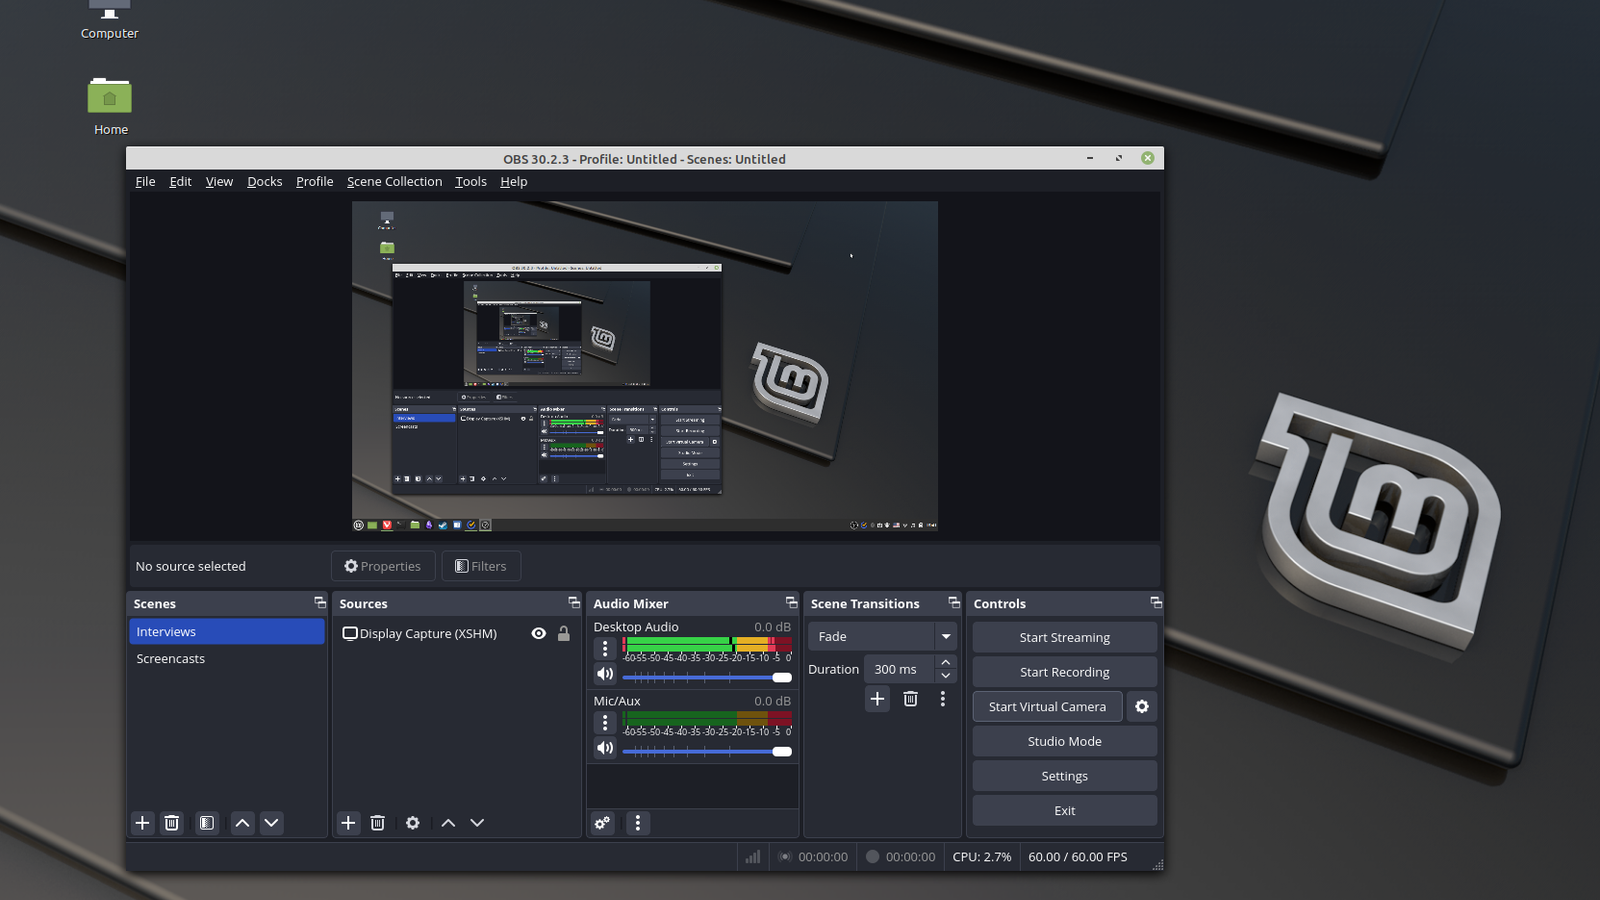The height and width of the screenshot is (900, 1600).
Task: Move source down with arrow icon
Action: [x=477, y=823]
